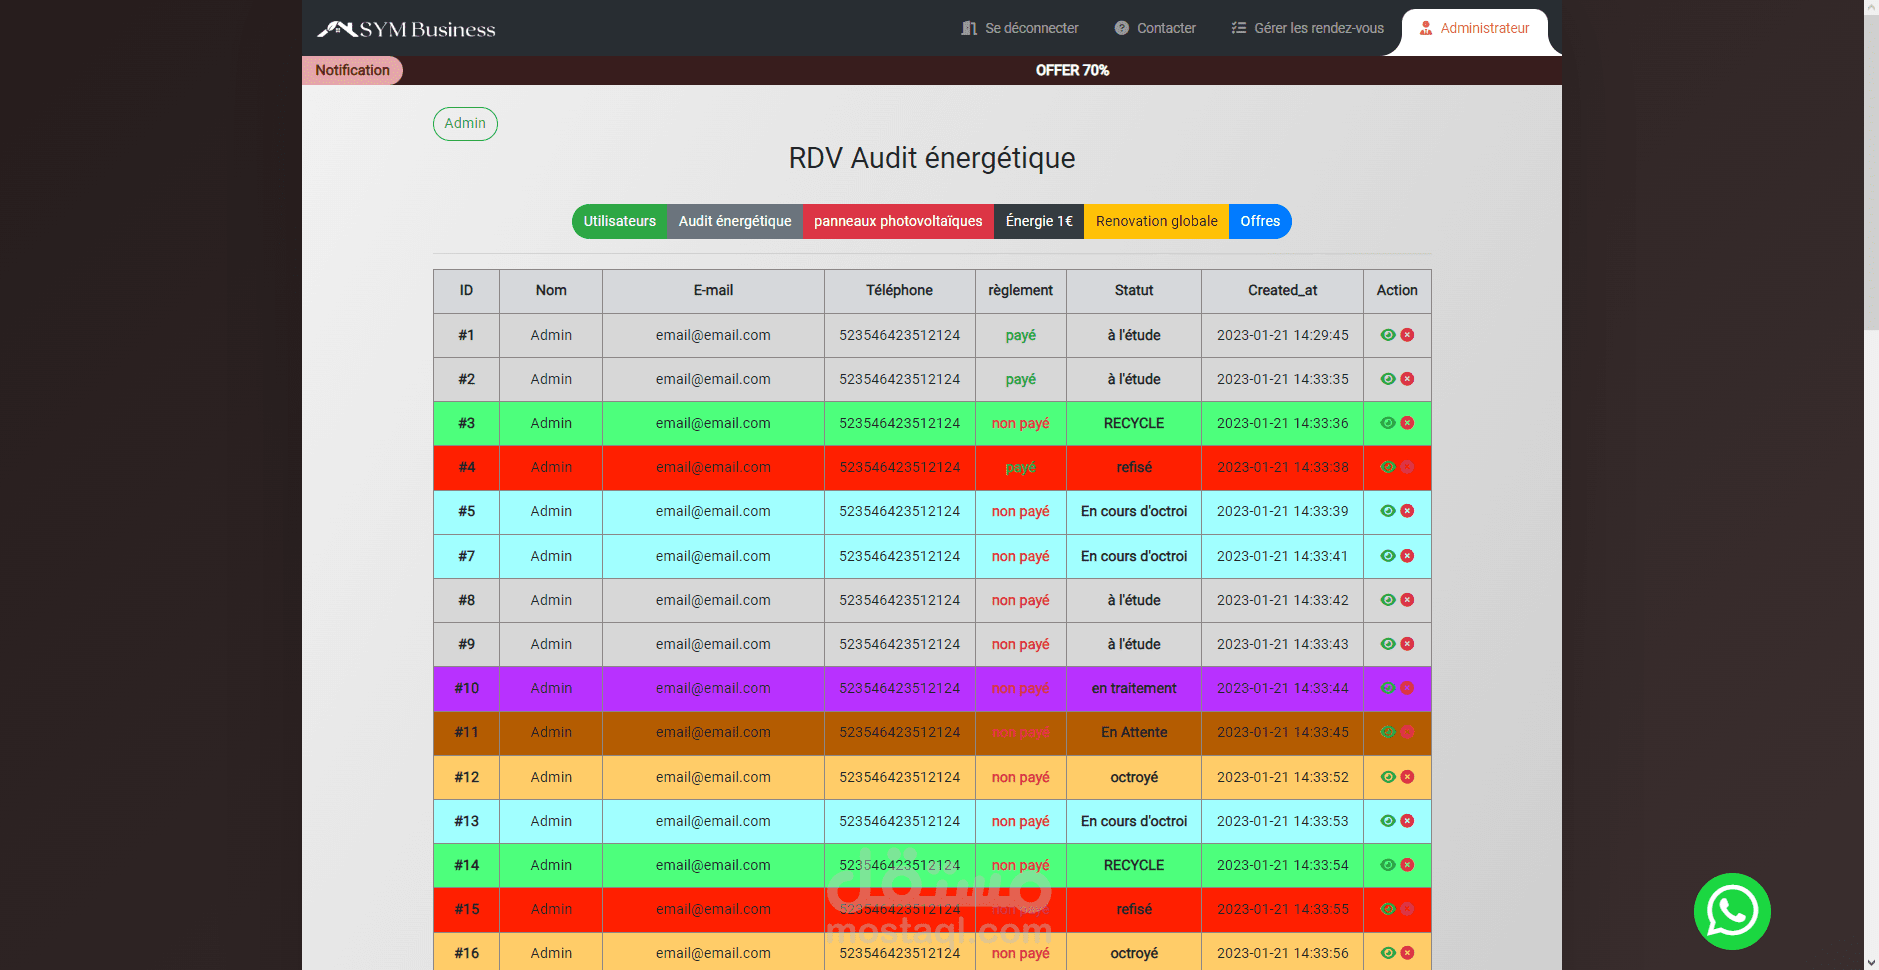Delete appointment row #9
Screen dimensions: 1879x970
1407,644
